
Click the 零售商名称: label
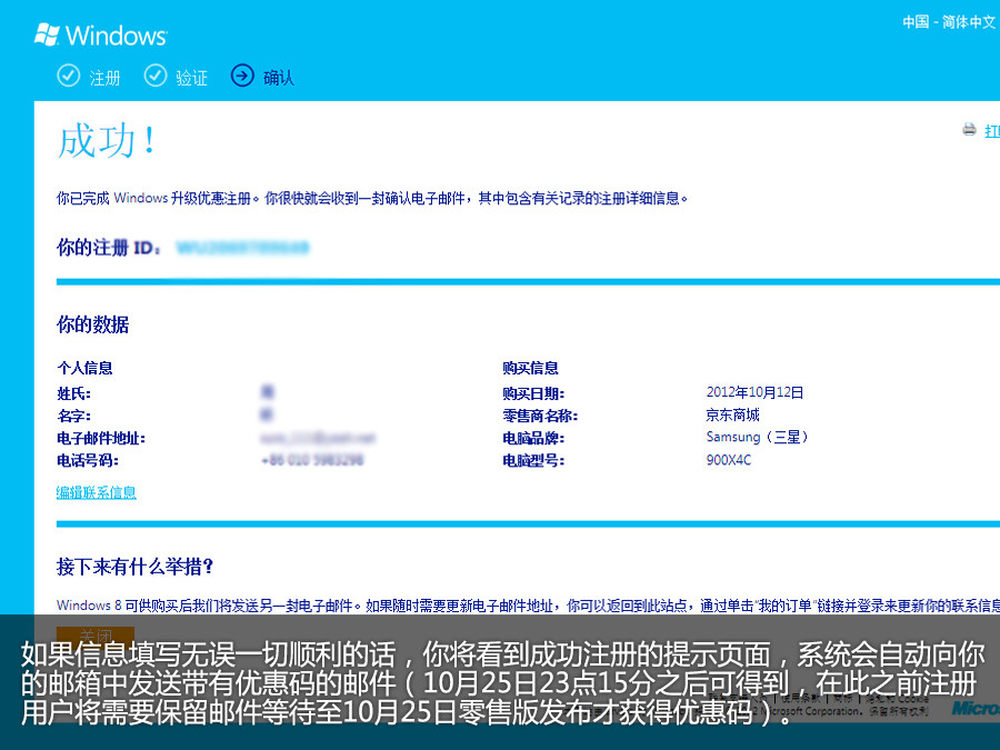click(540, 416)
